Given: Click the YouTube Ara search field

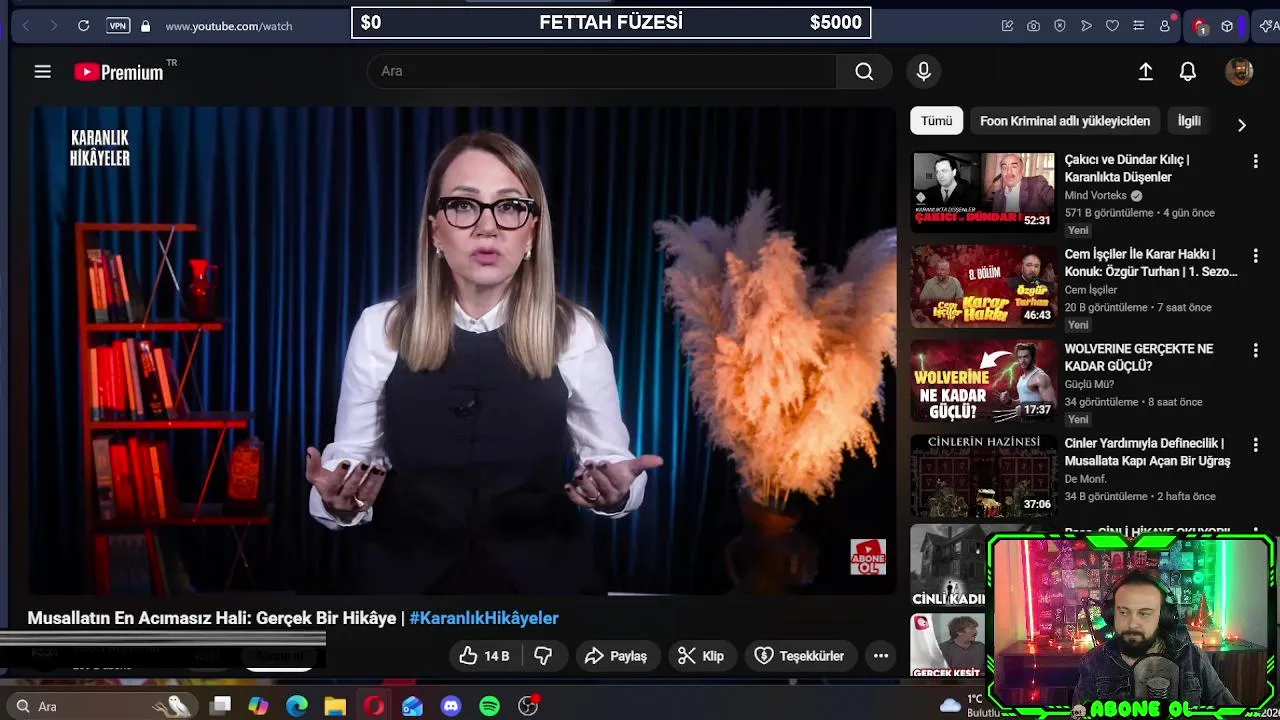Looking at the screenshot, I should (603, 71).
